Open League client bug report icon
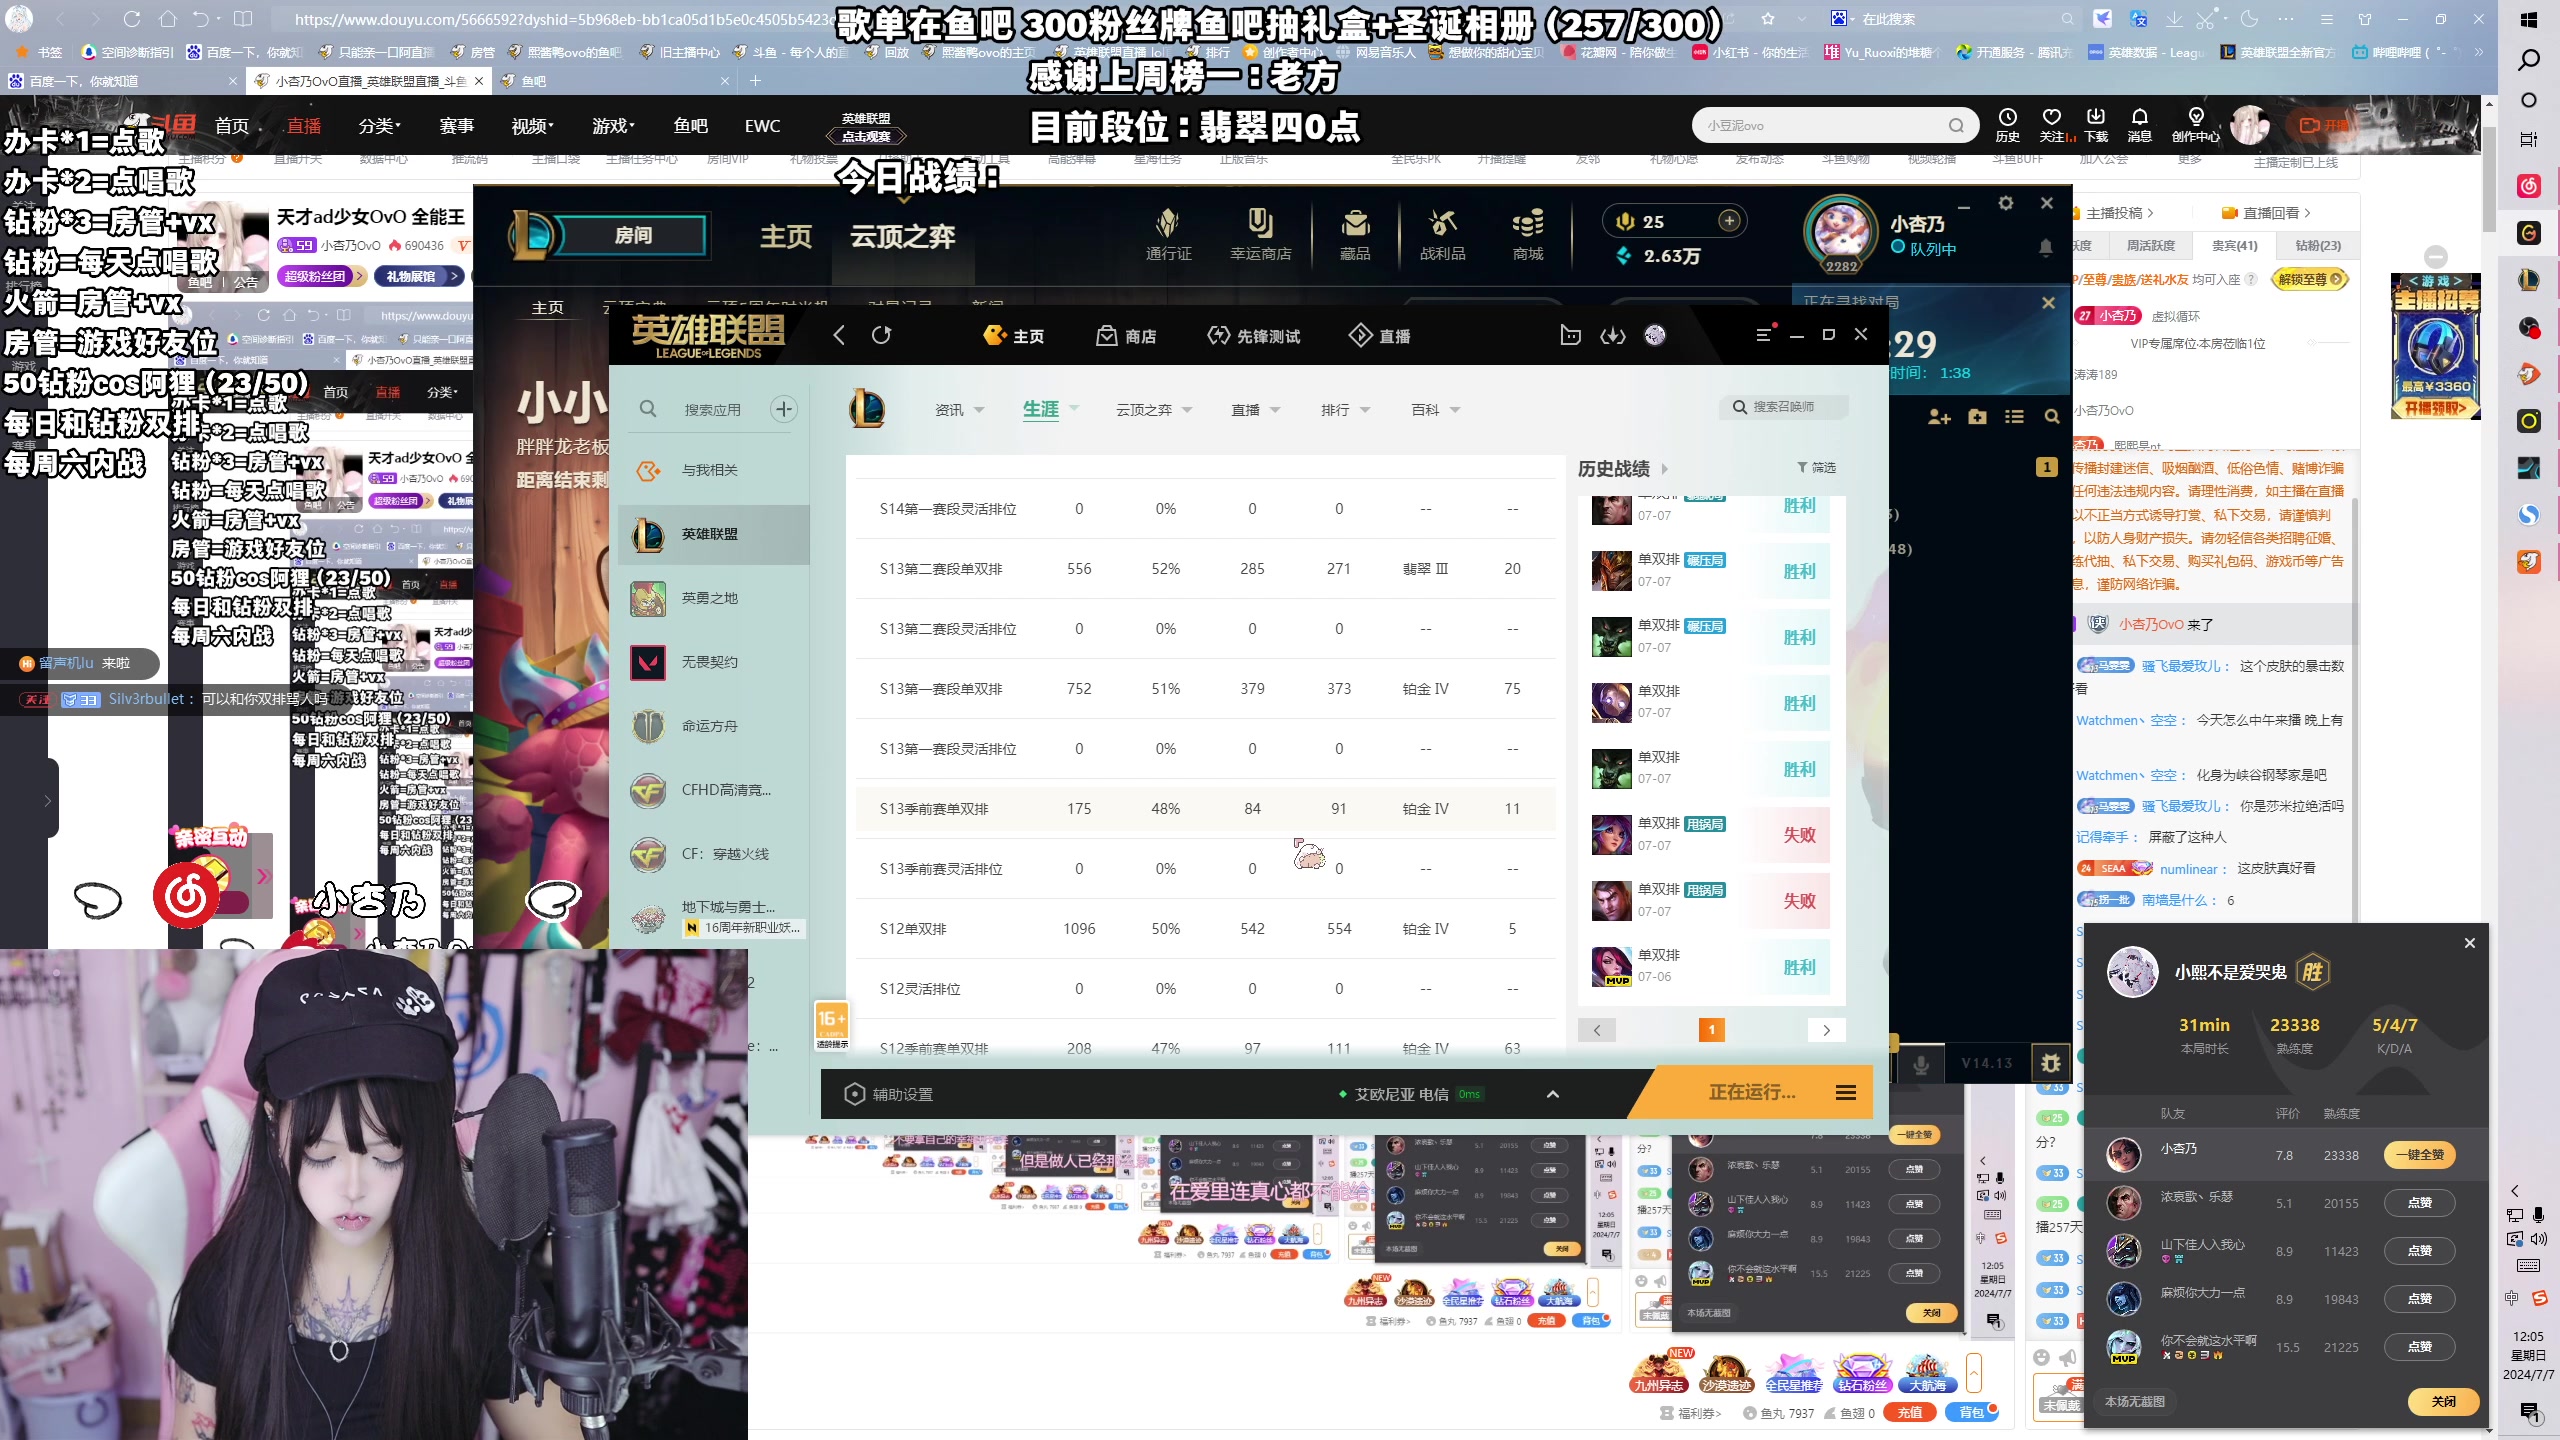Viewport: 2560px width, 1440px height. click(2051, 1062)
